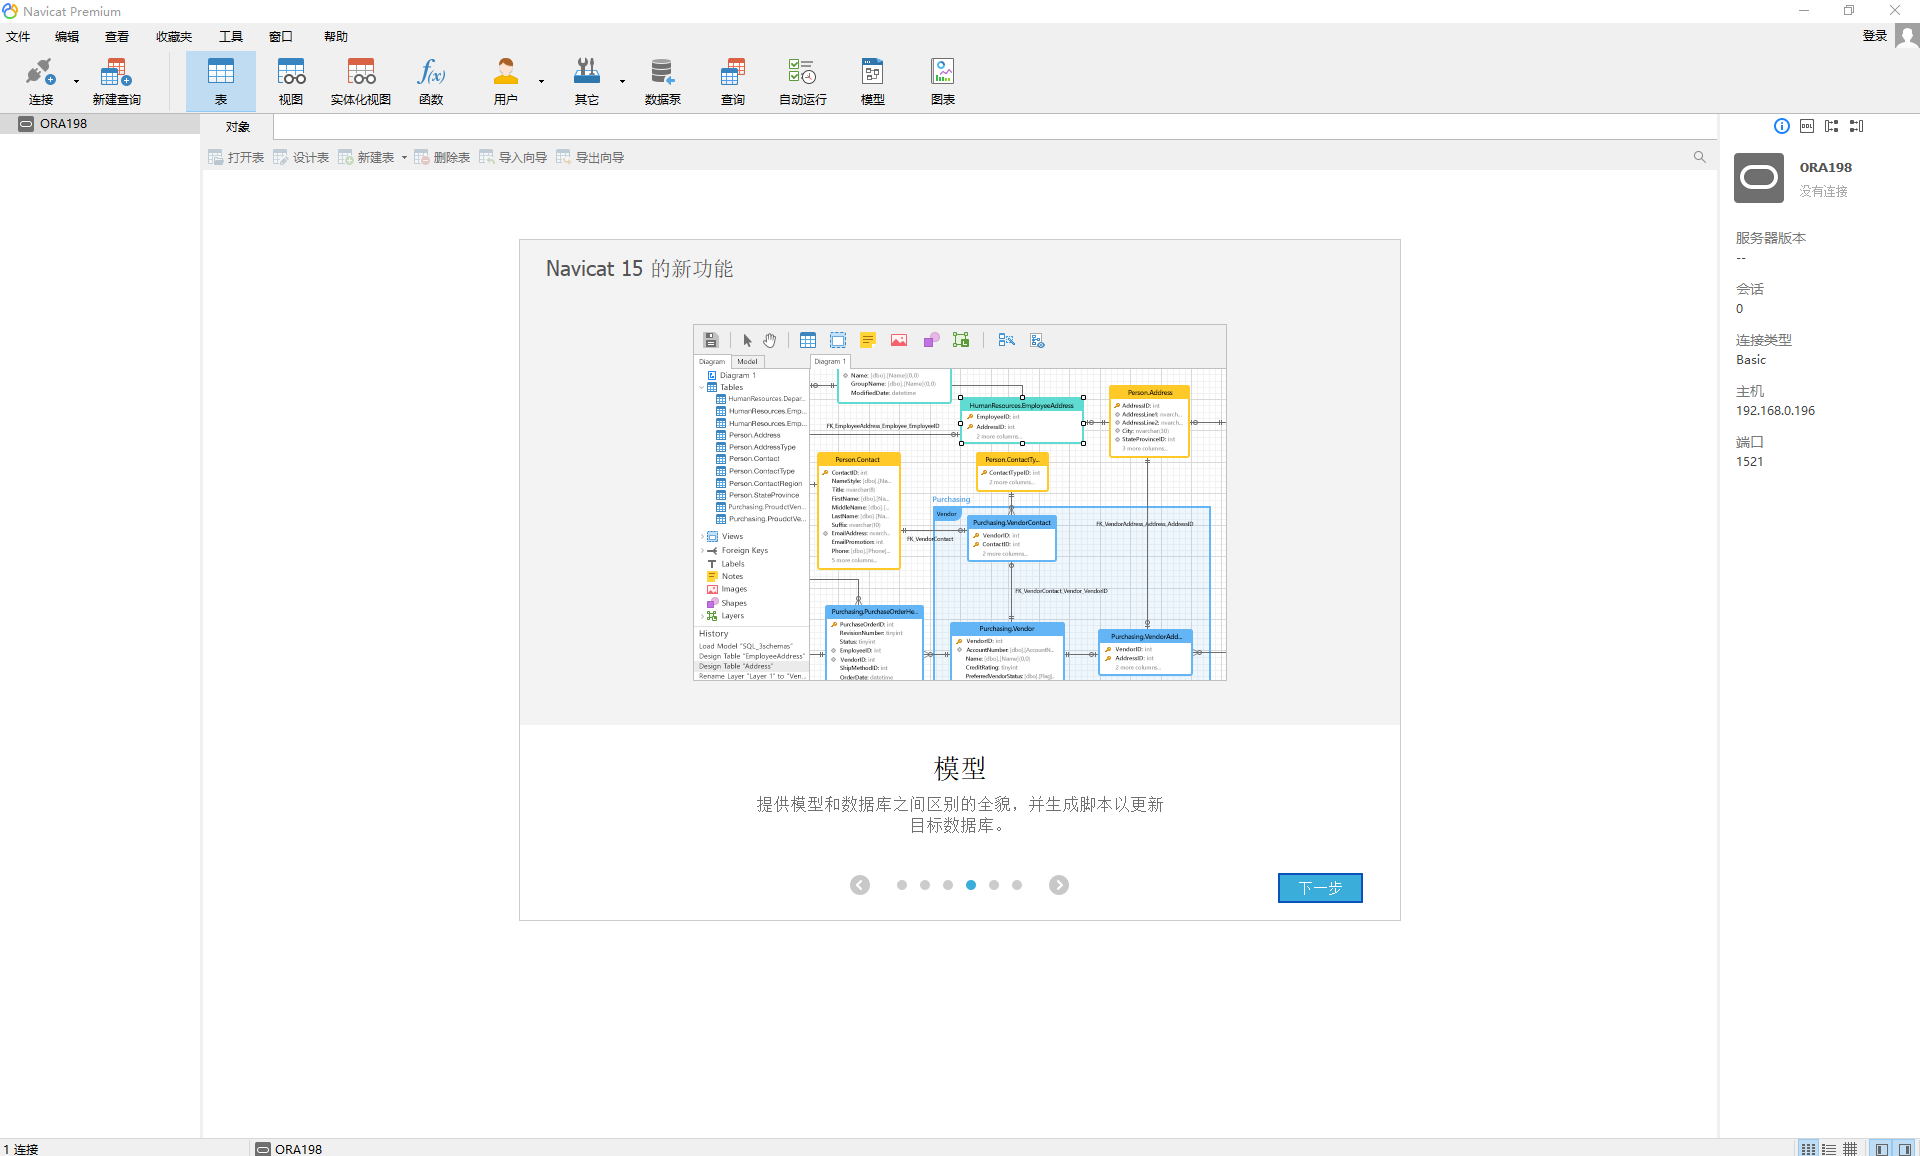Click the 新建查询 (New Query) icon
The image size is (1920, 1156).
point(115,80)
